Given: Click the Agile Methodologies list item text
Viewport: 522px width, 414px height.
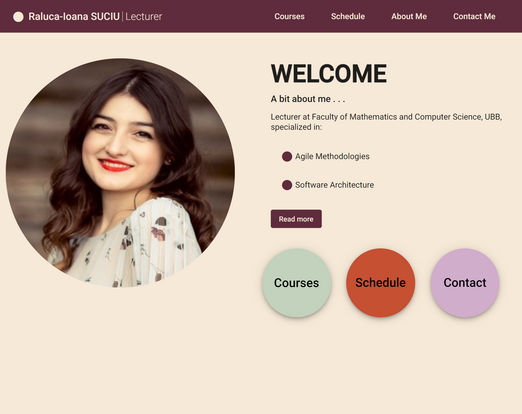Looking at the screenshot, I should pyautogui.click(x=332, y=156).
